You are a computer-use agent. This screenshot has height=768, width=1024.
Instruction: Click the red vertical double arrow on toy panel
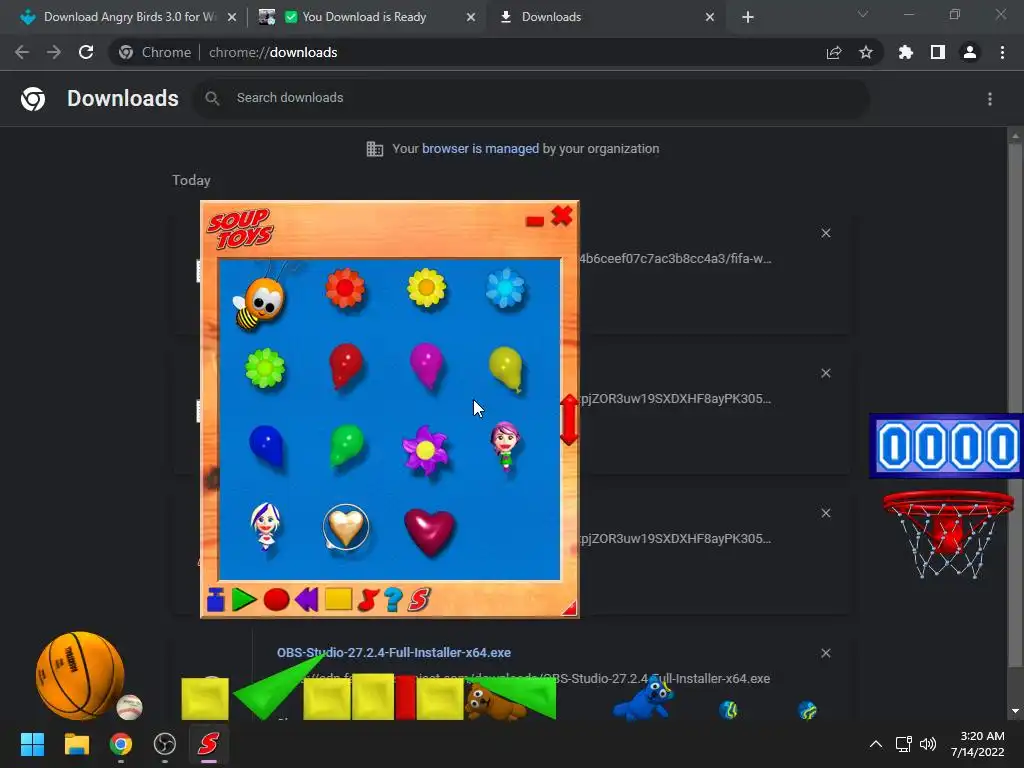coord(569,420)
